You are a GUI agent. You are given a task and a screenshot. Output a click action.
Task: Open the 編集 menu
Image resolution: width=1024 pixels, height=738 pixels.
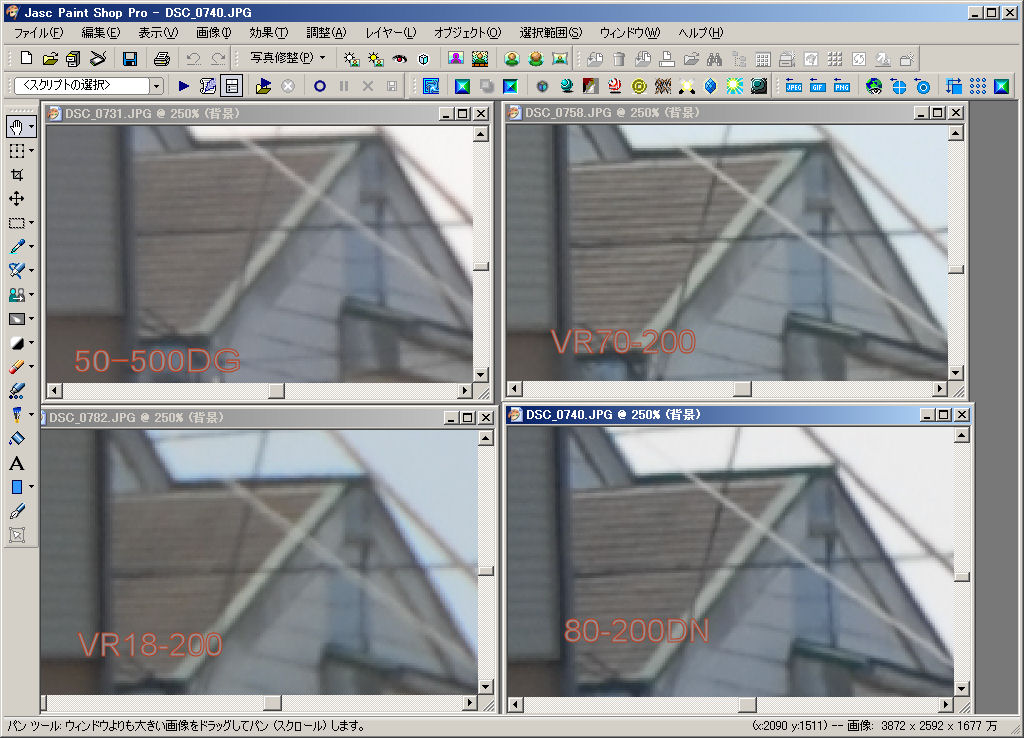point(101,33)
